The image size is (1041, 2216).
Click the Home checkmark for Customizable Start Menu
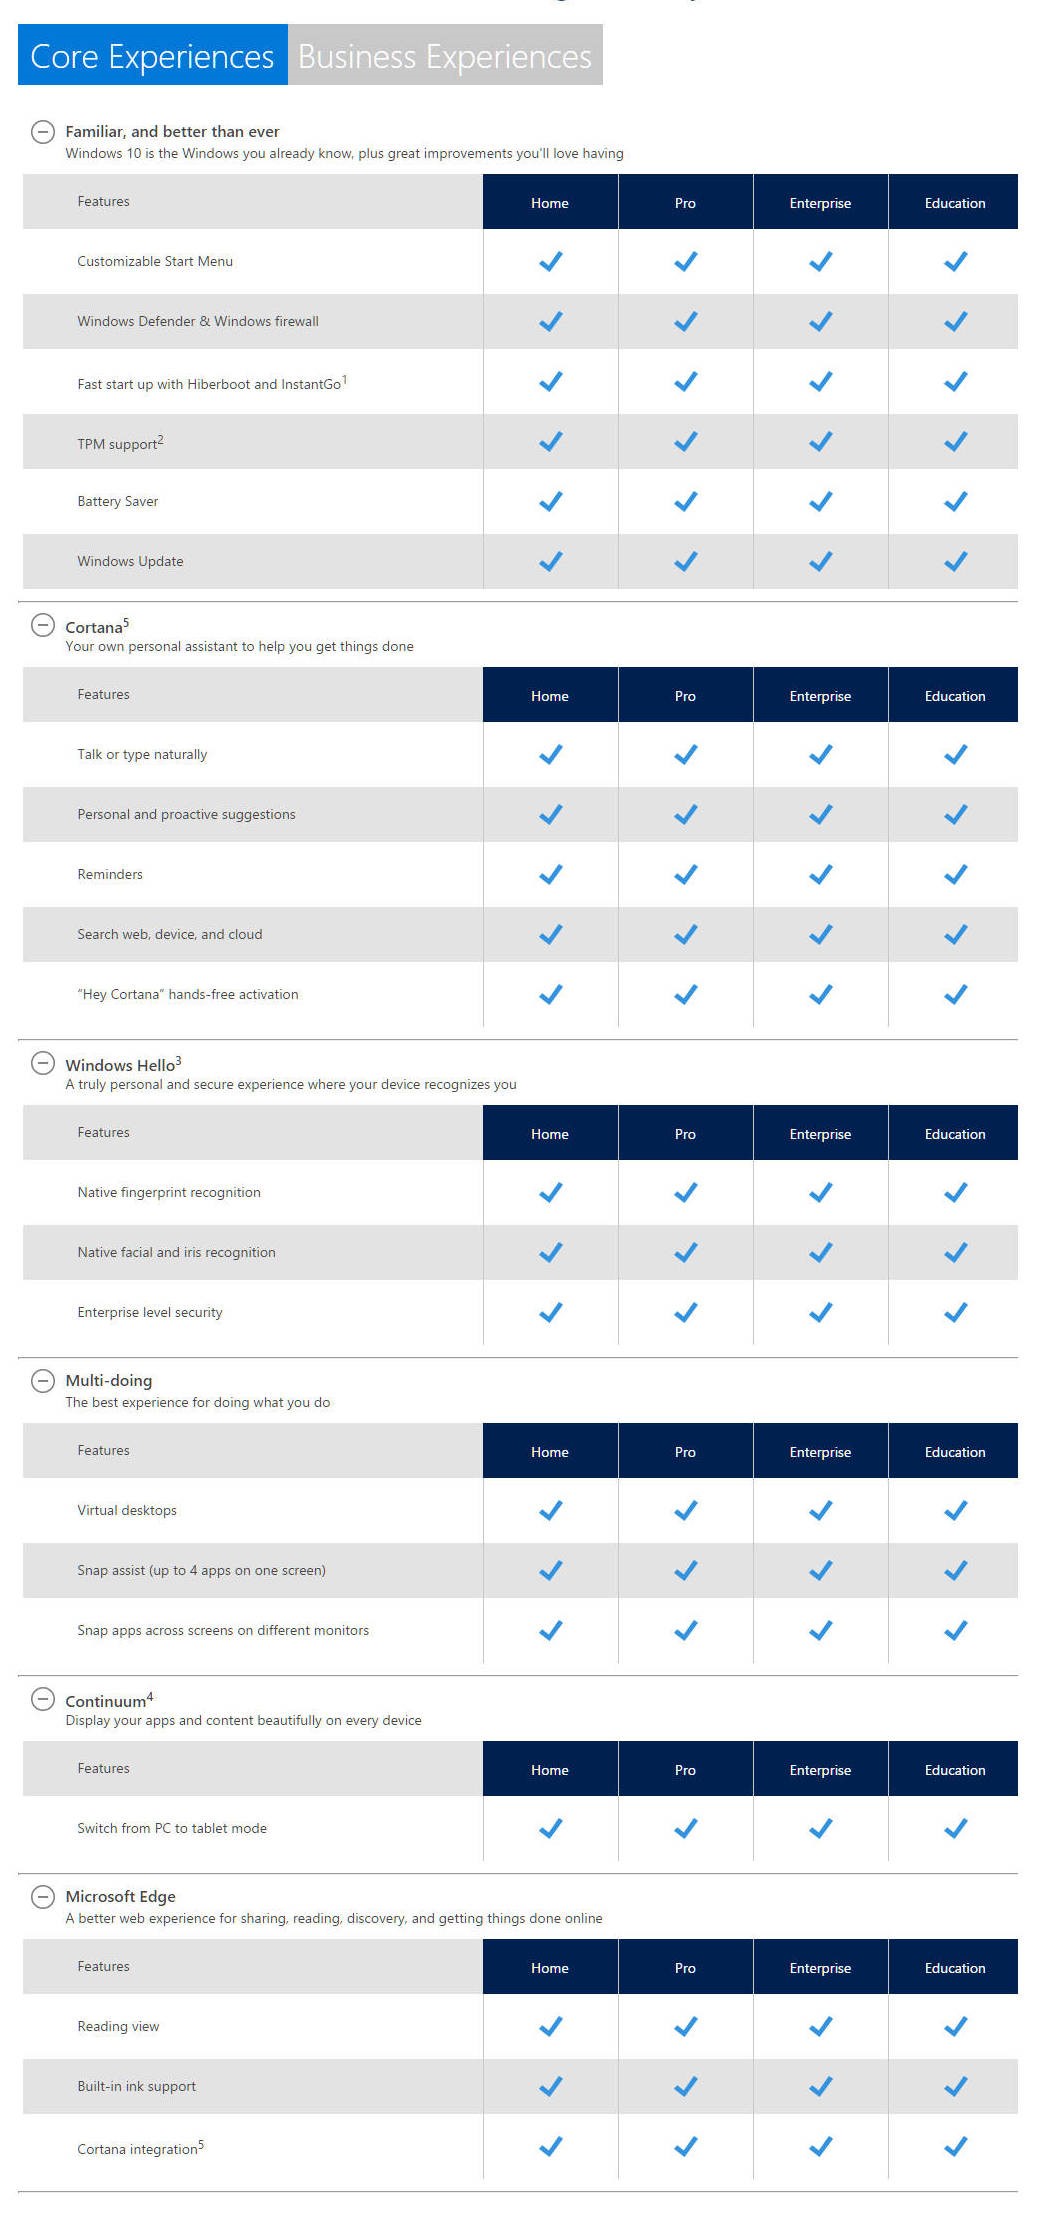(x=550, y=261)
